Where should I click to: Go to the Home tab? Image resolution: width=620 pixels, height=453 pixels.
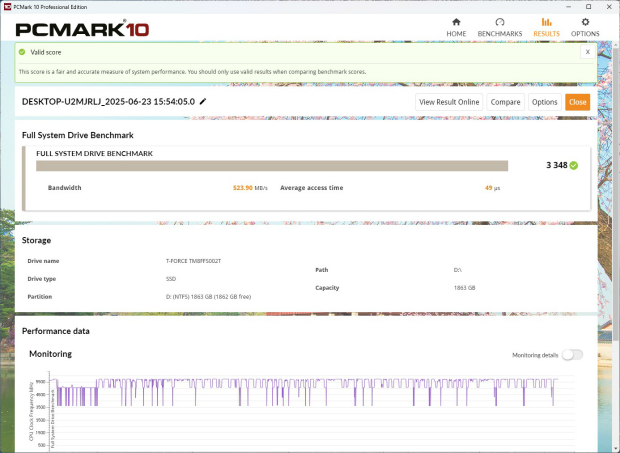(x=456, y=27)
